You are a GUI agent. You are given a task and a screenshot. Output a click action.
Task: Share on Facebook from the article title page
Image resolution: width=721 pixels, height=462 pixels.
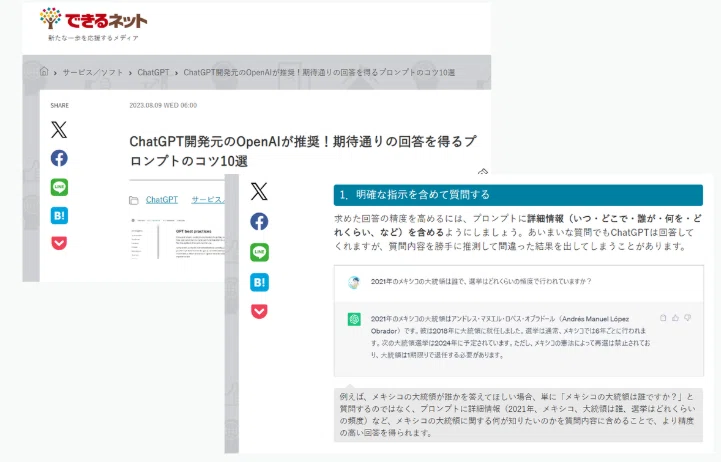(59, 158)
